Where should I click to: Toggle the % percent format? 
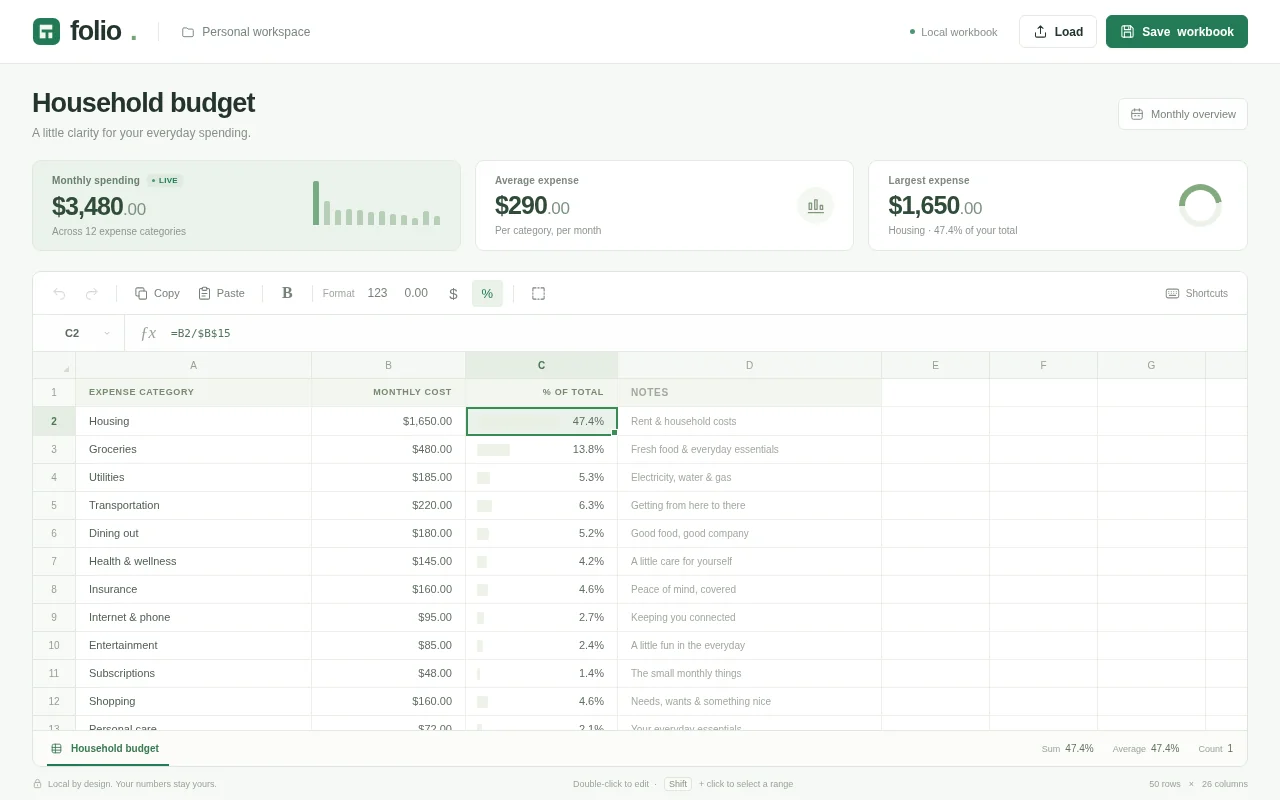click(487, 293)
